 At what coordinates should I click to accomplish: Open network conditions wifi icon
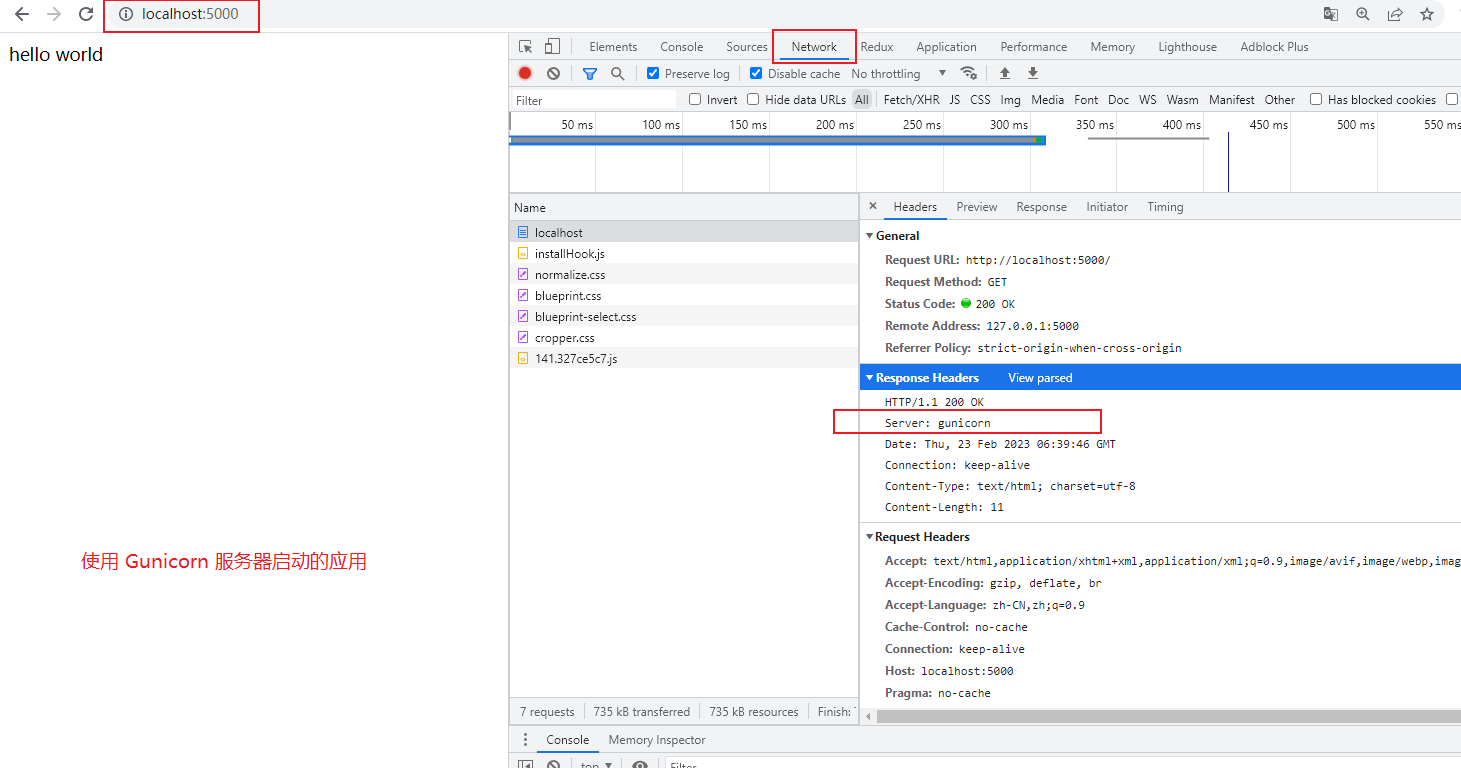click(x=968, y=73)
